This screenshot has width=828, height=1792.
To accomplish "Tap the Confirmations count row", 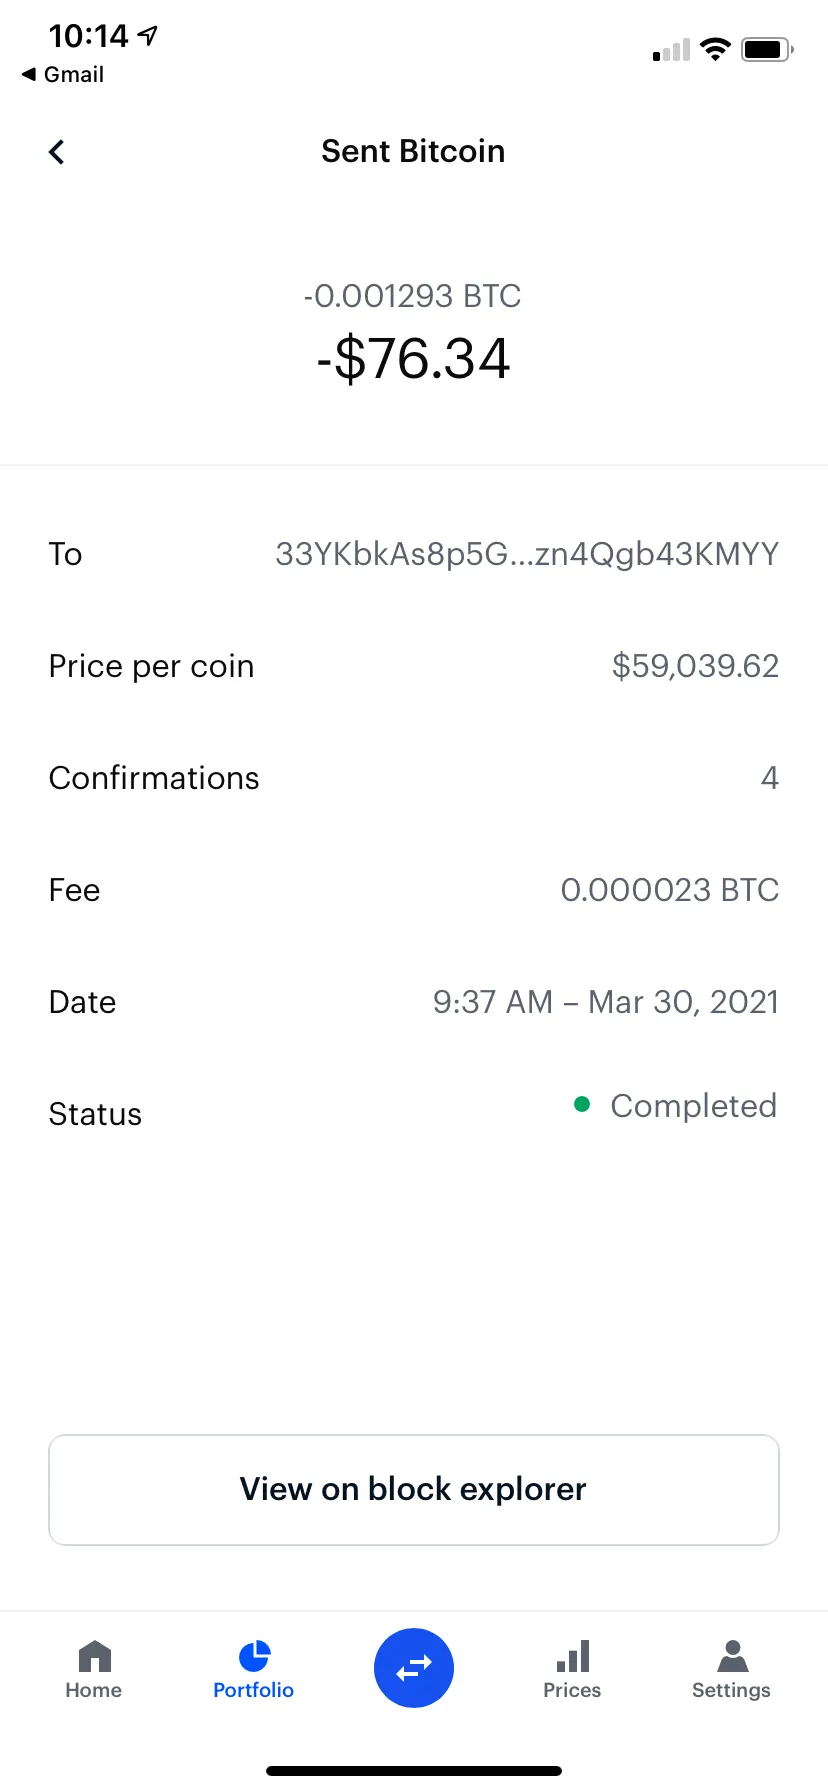I will click(x=414, y=778).
